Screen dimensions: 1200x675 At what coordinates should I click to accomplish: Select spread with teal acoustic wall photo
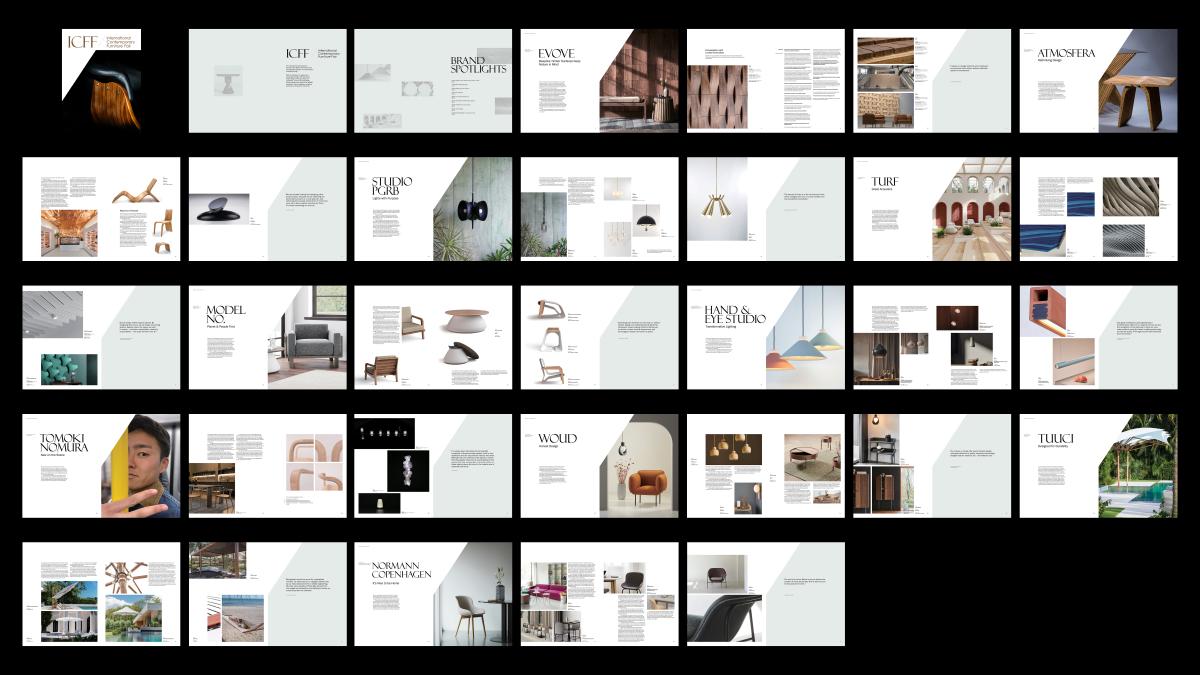coord(101,337)
